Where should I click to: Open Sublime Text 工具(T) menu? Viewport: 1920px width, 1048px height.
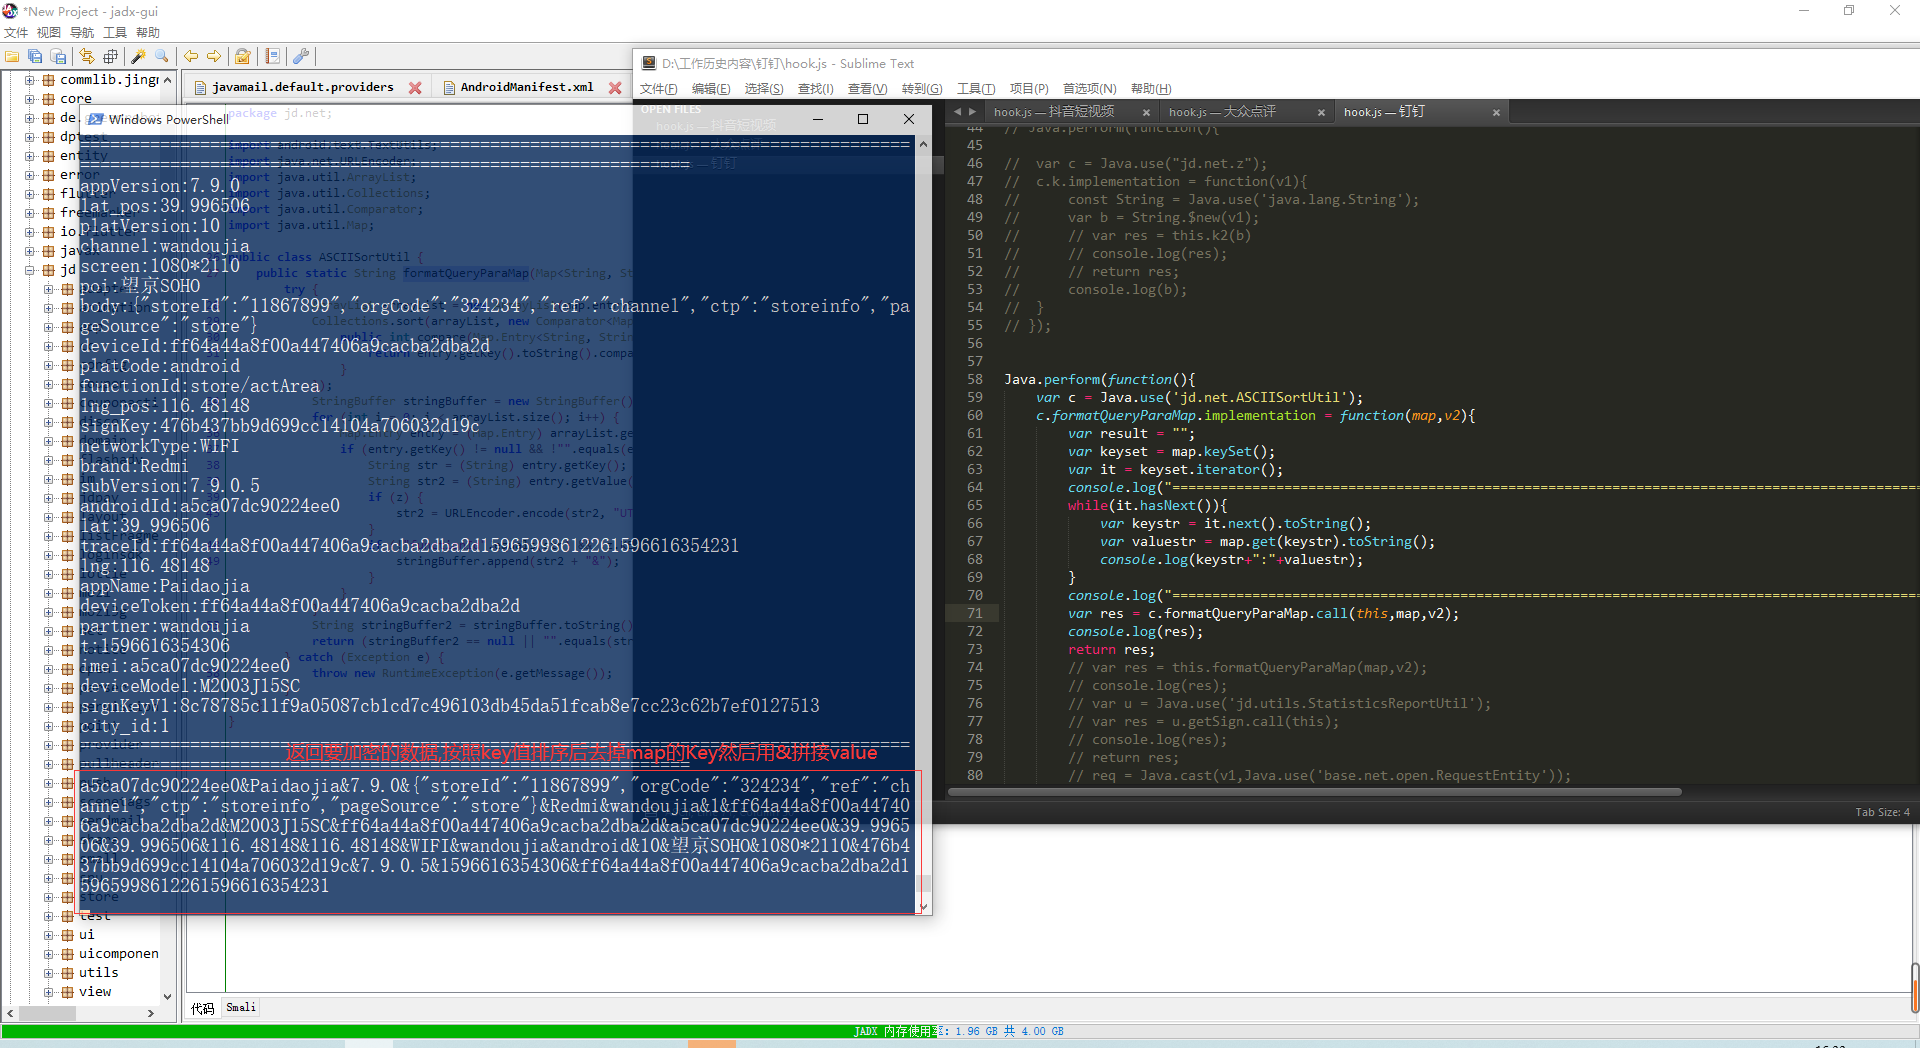click(976, 89)
